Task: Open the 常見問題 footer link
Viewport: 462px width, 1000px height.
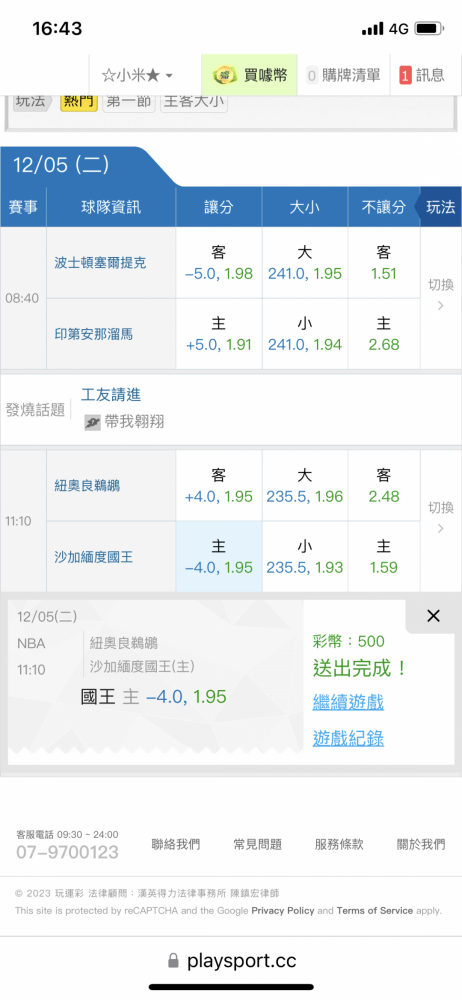Action: click(257, 844)
